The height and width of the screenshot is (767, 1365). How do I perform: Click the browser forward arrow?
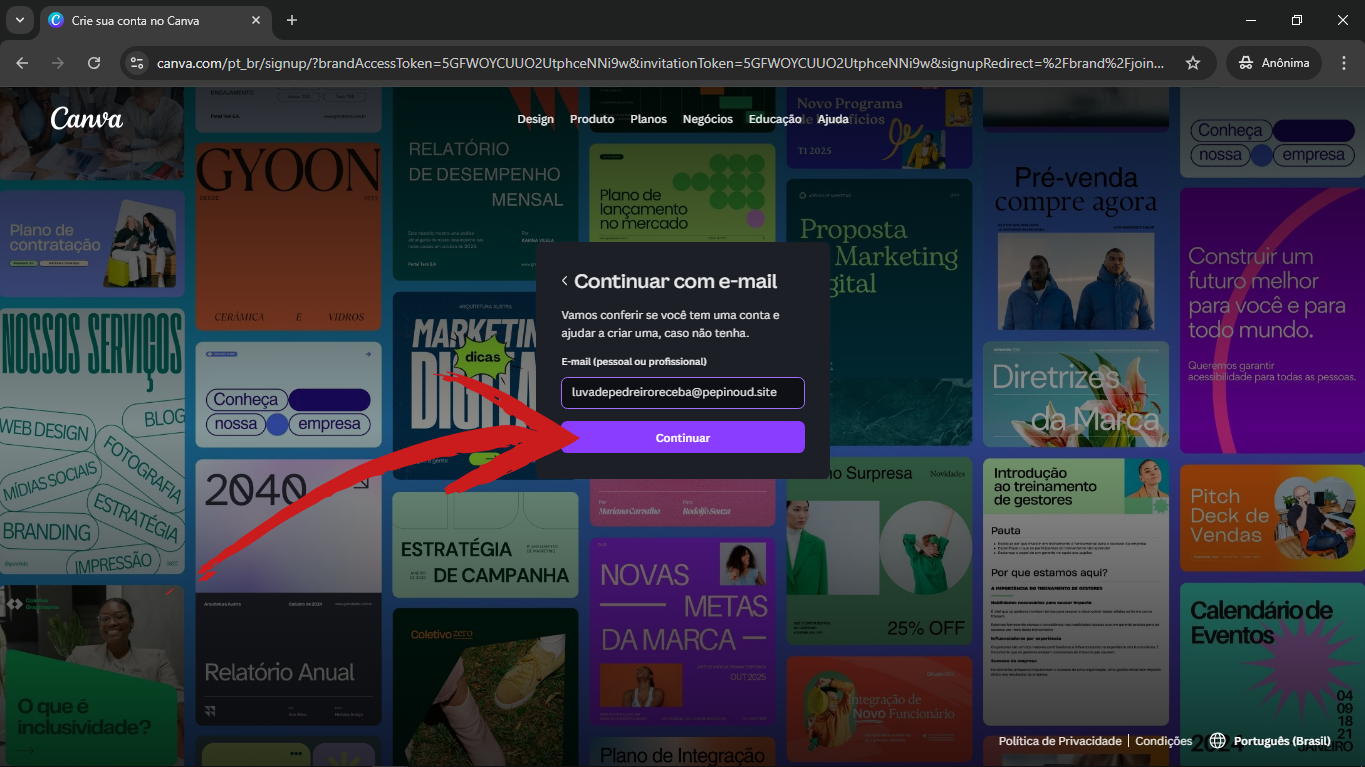tap(58, 63)
